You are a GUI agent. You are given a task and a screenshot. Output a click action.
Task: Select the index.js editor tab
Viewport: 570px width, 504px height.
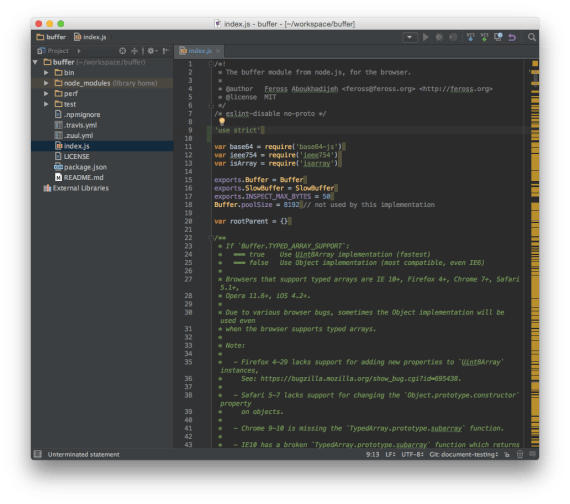click(200, 51)
